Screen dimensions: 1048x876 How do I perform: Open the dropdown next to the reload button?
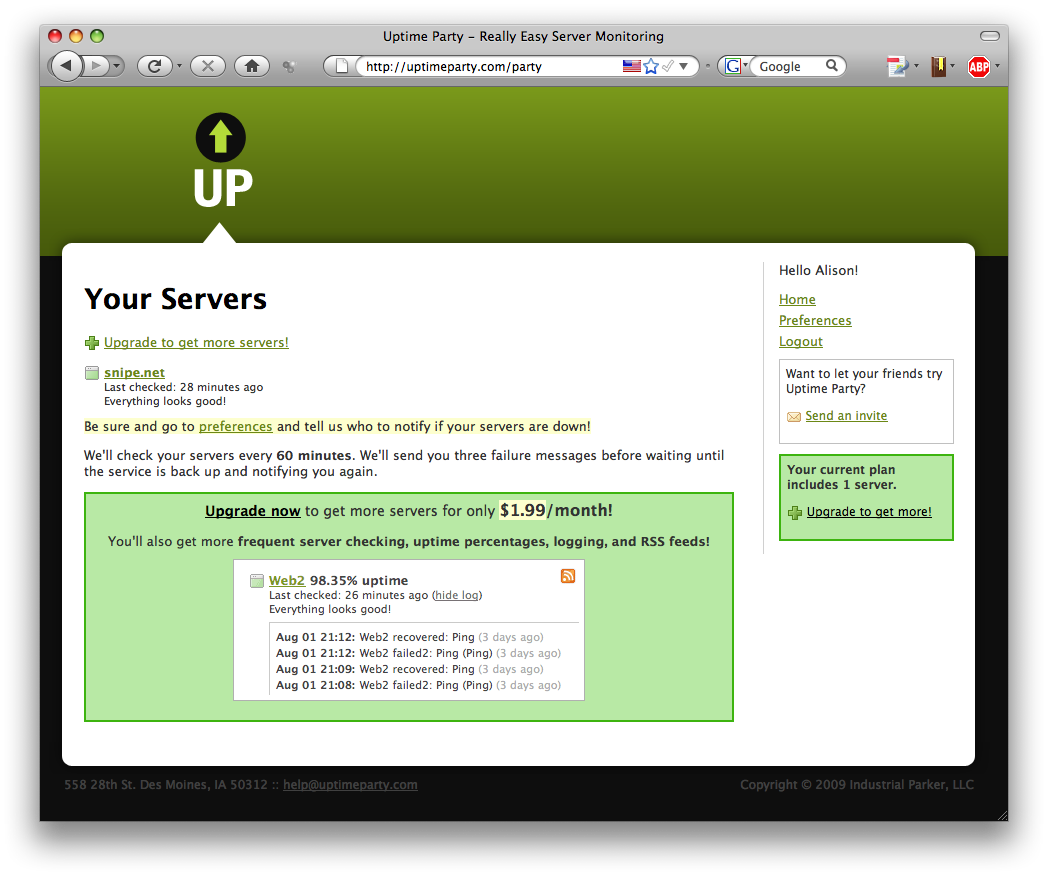179,66
